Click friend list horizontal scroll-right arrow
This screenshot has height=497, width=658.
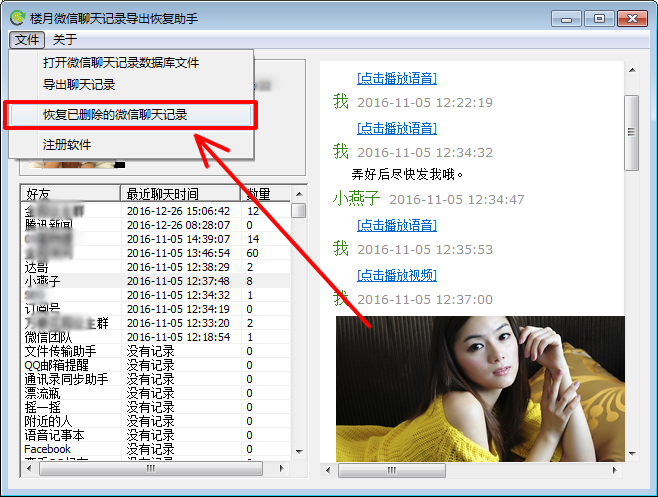pos(282,468)
